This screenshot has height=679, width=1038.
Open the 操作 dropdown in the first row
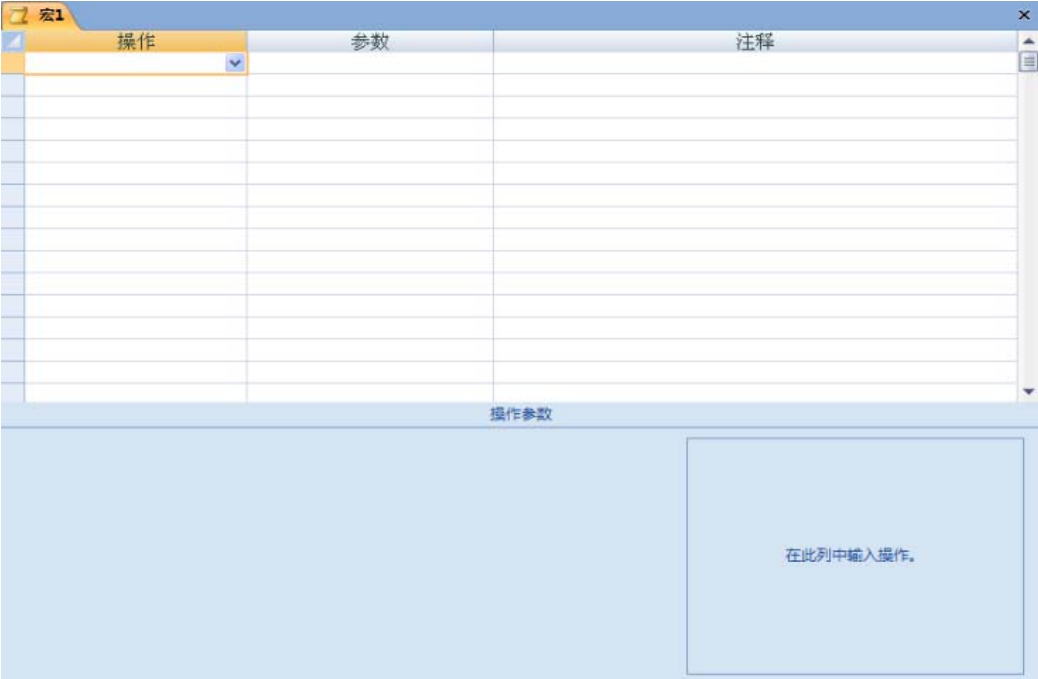coord(235,63)
